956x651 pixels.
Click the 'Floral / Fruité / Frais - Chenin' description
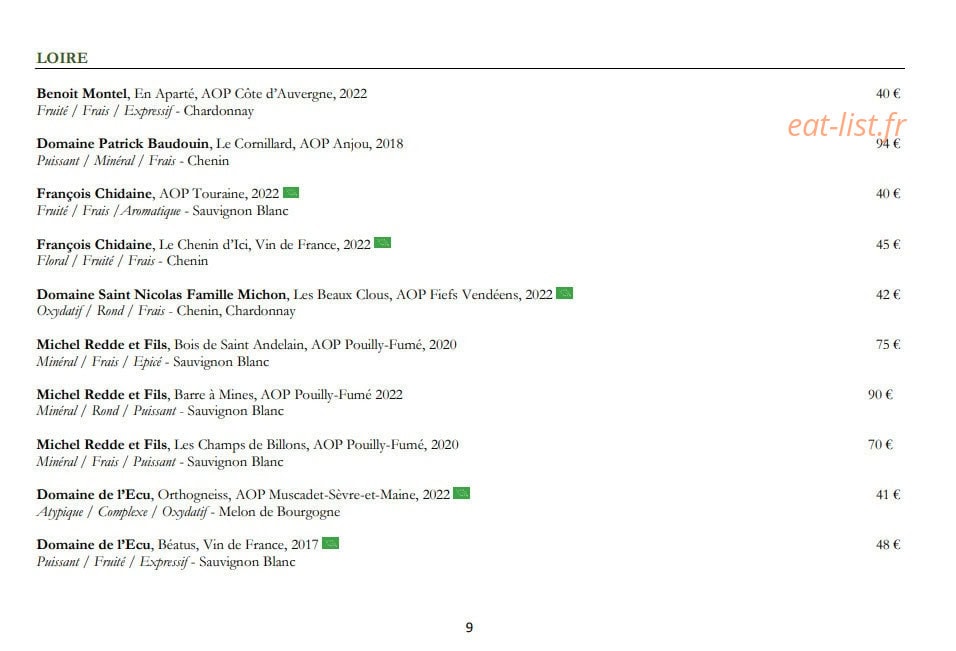122,261
